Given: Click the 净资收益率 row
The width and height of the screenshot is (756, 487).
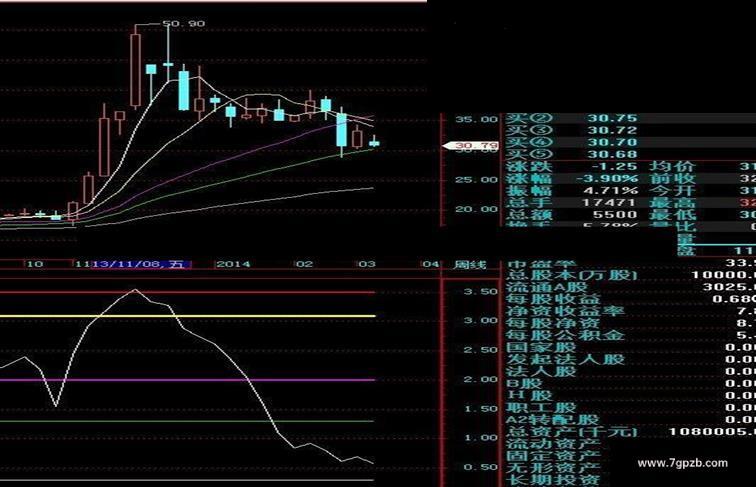Looking at the screenshot, I should 630,311.
